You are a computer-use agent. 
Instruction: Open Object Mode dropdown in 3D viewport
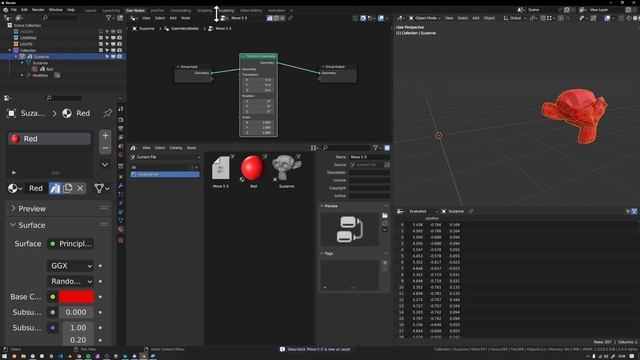coord(424,18)
